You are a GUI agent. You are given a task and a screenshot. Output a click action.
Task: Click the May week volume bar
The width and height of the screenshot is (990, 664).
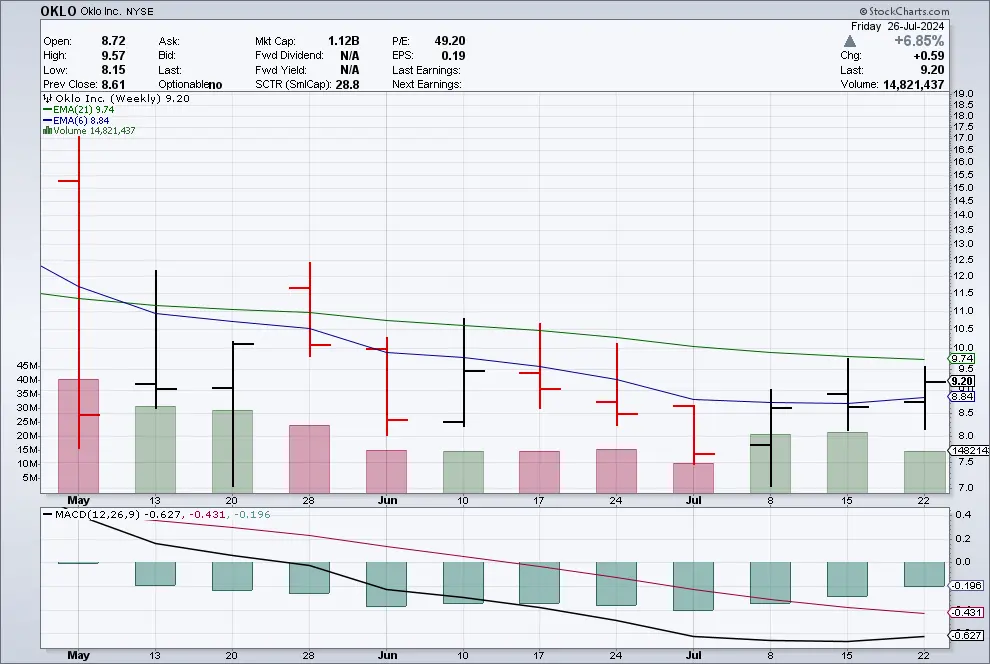[78, 436]
